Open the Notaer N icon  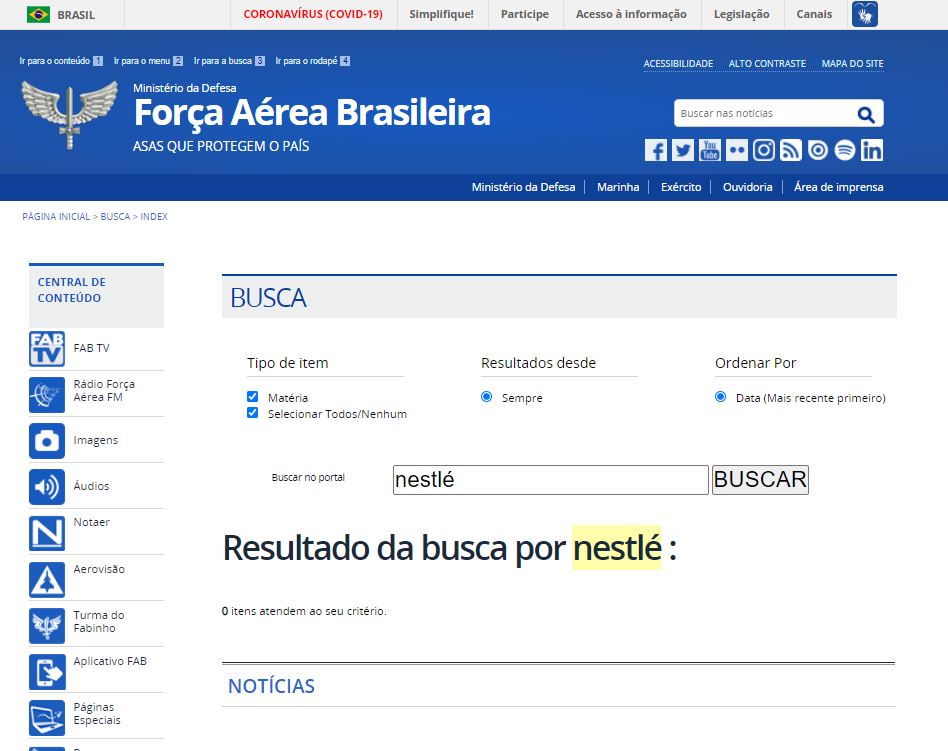tap(47, 533)
